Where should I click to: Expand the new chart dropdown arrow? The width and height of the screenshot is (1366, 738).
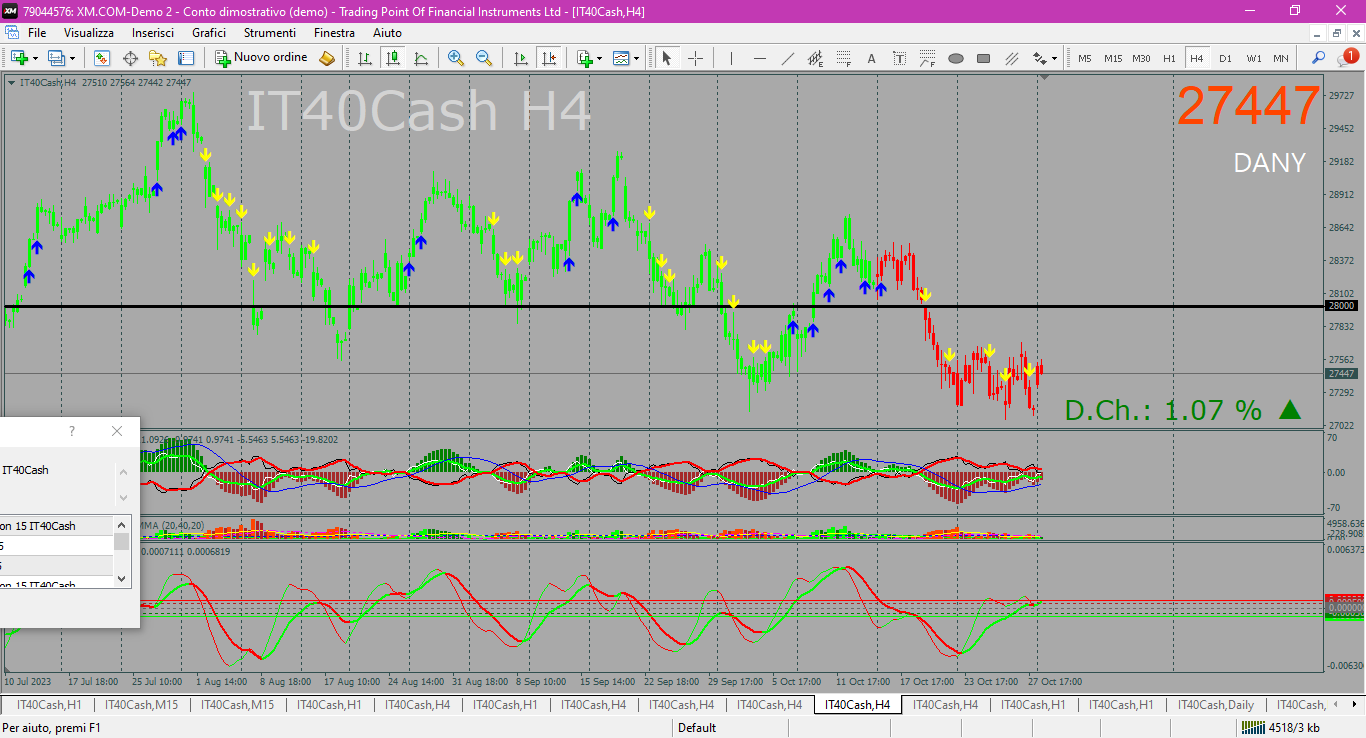click(36, 58)
